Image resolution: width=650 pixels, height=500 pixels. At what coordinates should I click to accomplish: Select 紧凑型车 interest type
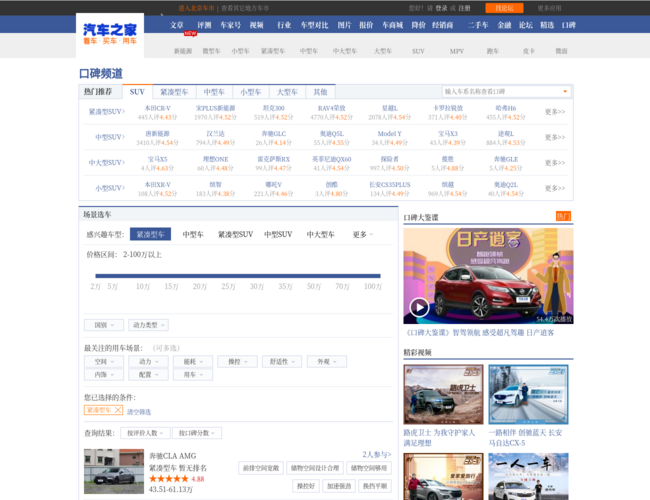coord(150,234)
